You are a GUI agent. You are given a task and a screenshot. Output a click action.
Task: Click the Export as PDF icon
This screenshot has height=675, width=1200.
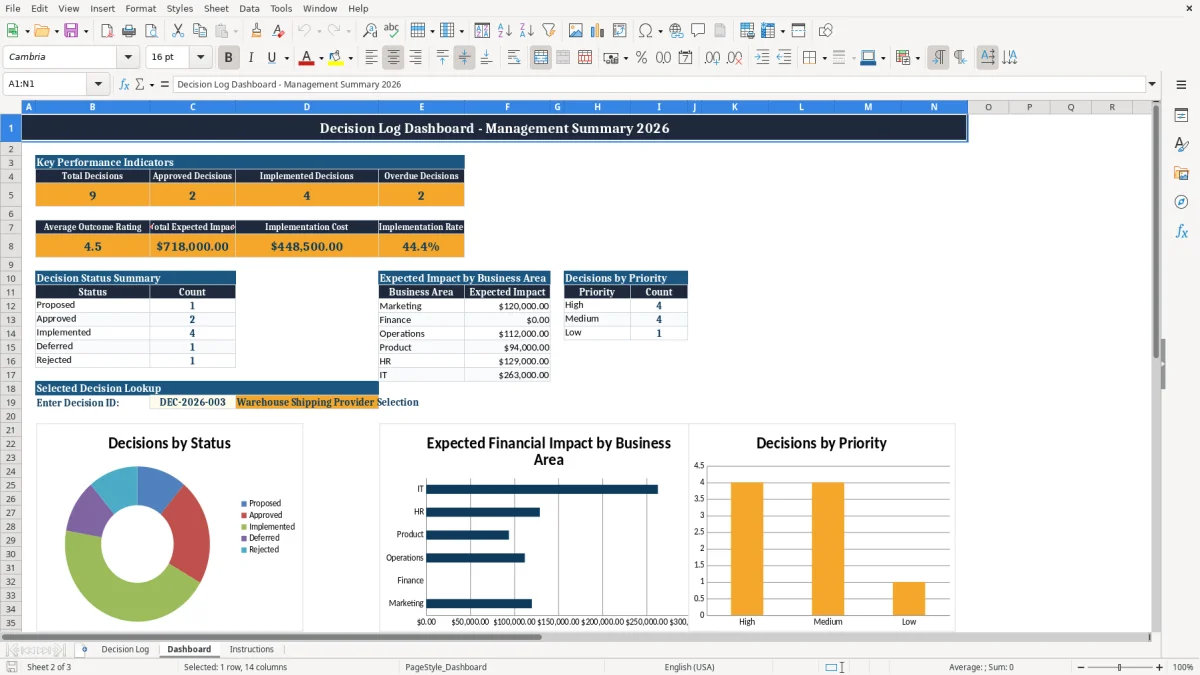[x=106, y=31]
